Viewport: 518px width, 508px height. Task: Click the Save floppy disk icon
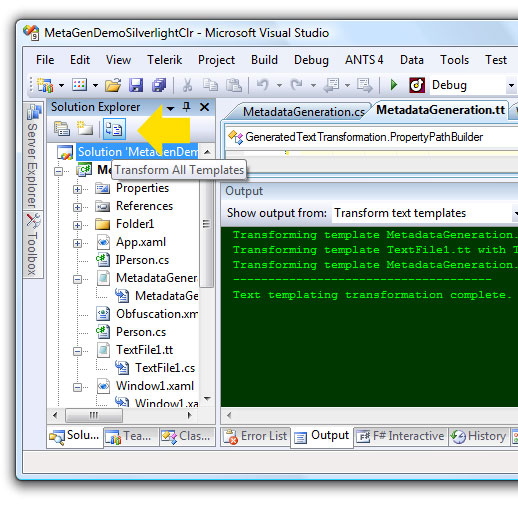coord(136,85)
